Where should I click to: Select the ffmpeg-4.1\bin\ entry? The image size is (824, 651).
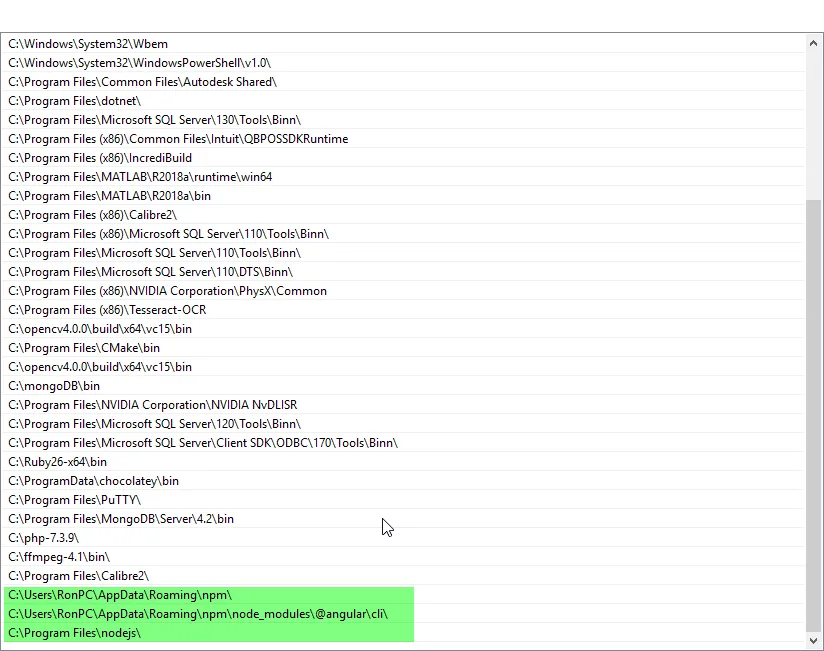(404, 557)
